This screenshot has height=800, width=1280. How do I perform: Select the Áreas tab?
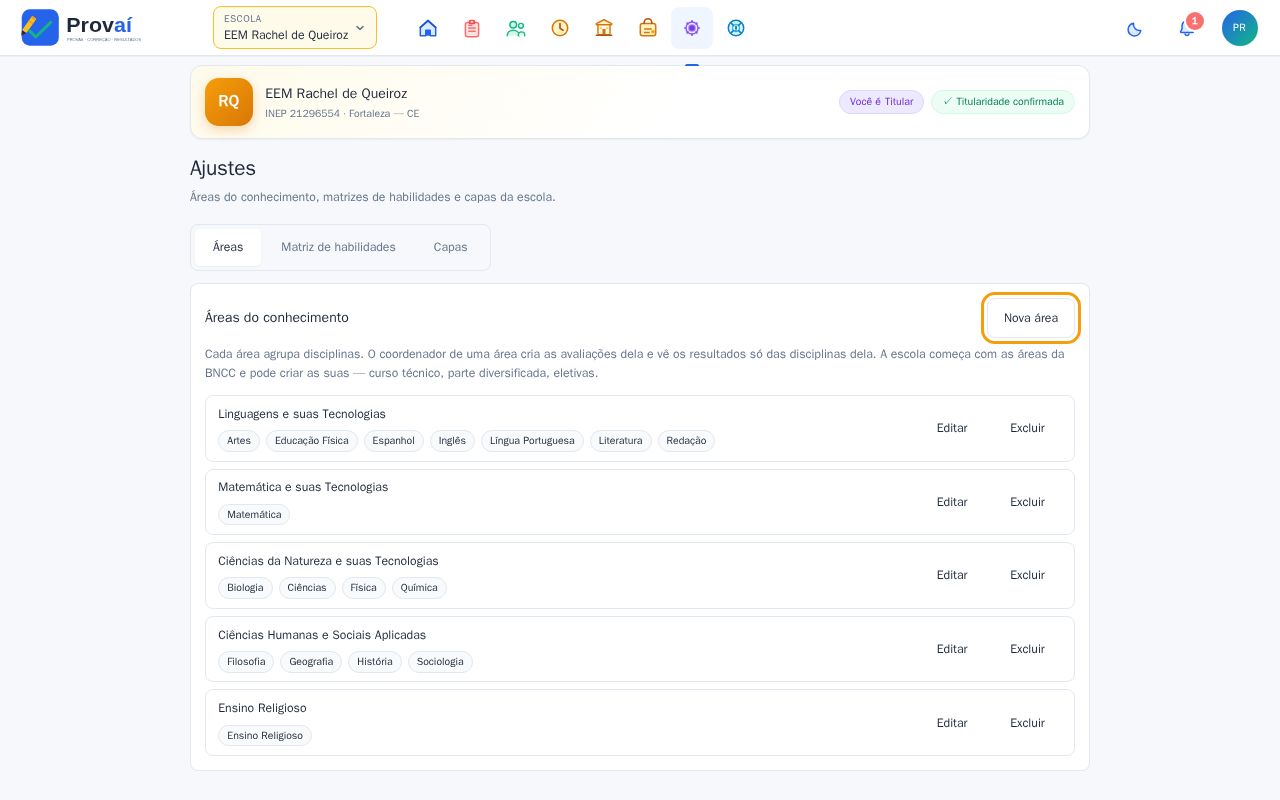coord(228,247)
